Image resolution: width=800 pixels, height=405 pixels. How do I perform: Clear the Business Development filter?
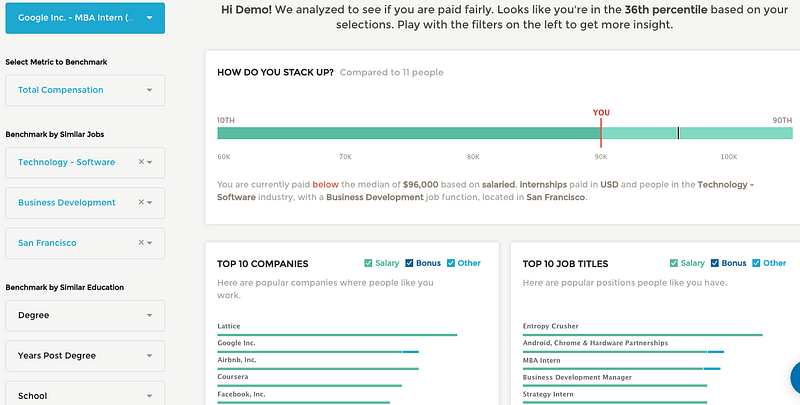(x=141, y=202)
